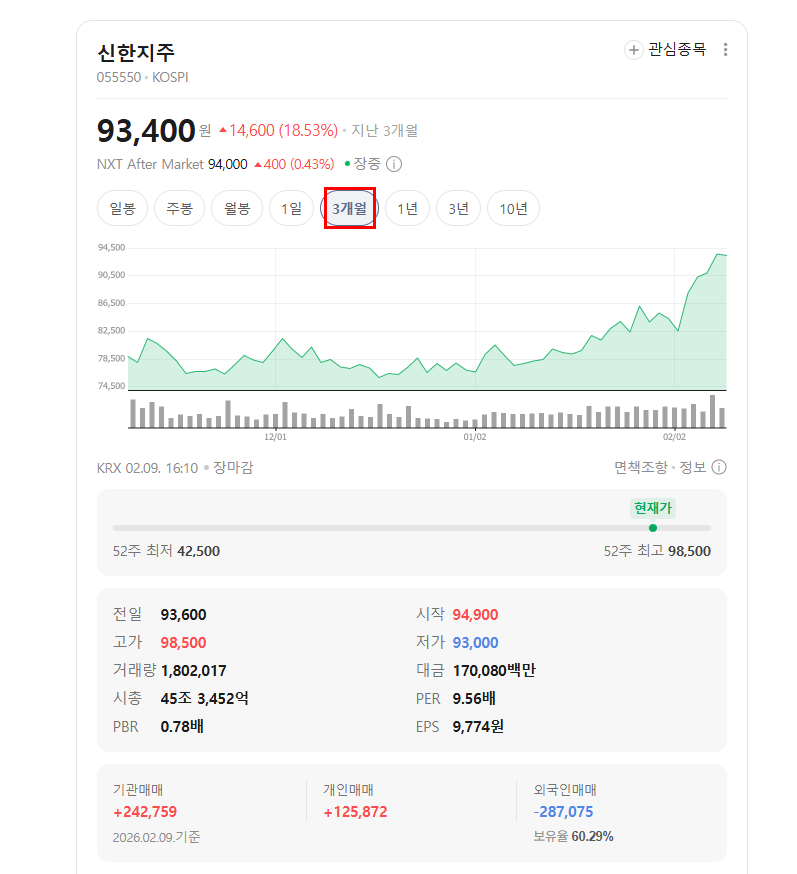The height and width of the screenshot is (874, 797).
Task: Click the KRX 02.09. 16:10 timestamp
Action: (148, 468)
